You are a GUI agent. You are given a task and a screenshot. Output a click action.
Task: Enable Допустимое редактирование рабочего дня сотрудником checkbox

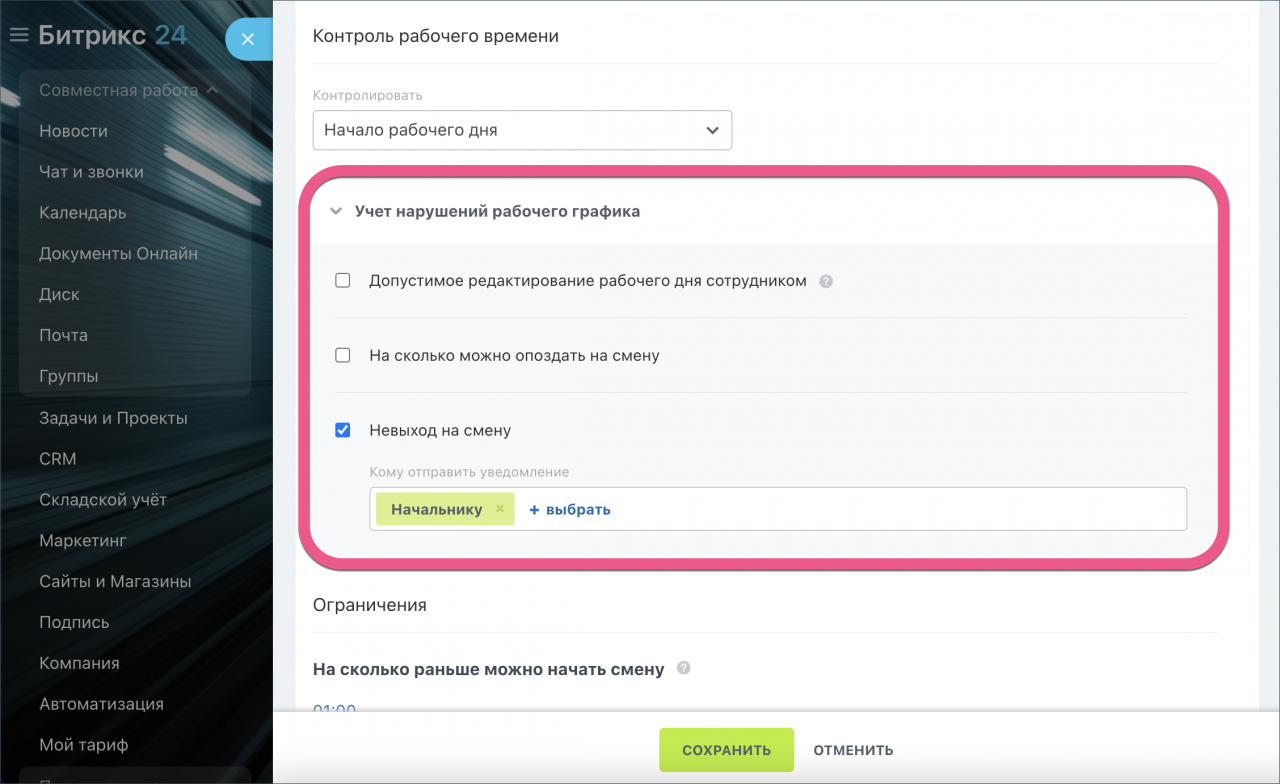pyautogui.click(x=343, y=281)
